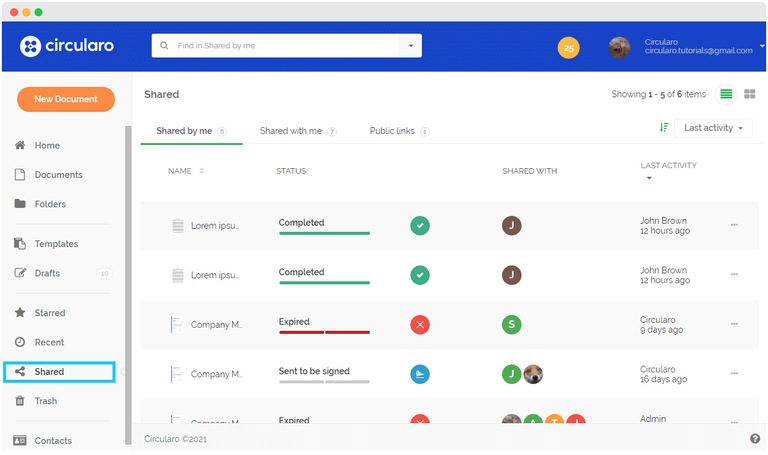
Task: Open the help question mark icon
Action: pos(754,439)
